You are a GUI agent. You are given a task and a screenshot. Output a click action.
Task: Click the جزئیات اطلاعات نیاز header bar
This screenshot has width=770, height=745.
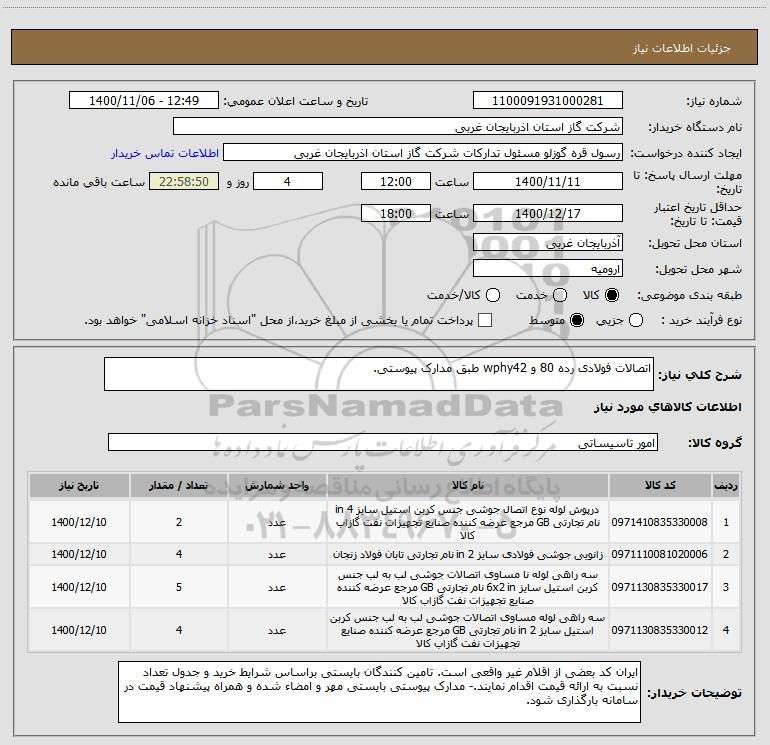384,47
